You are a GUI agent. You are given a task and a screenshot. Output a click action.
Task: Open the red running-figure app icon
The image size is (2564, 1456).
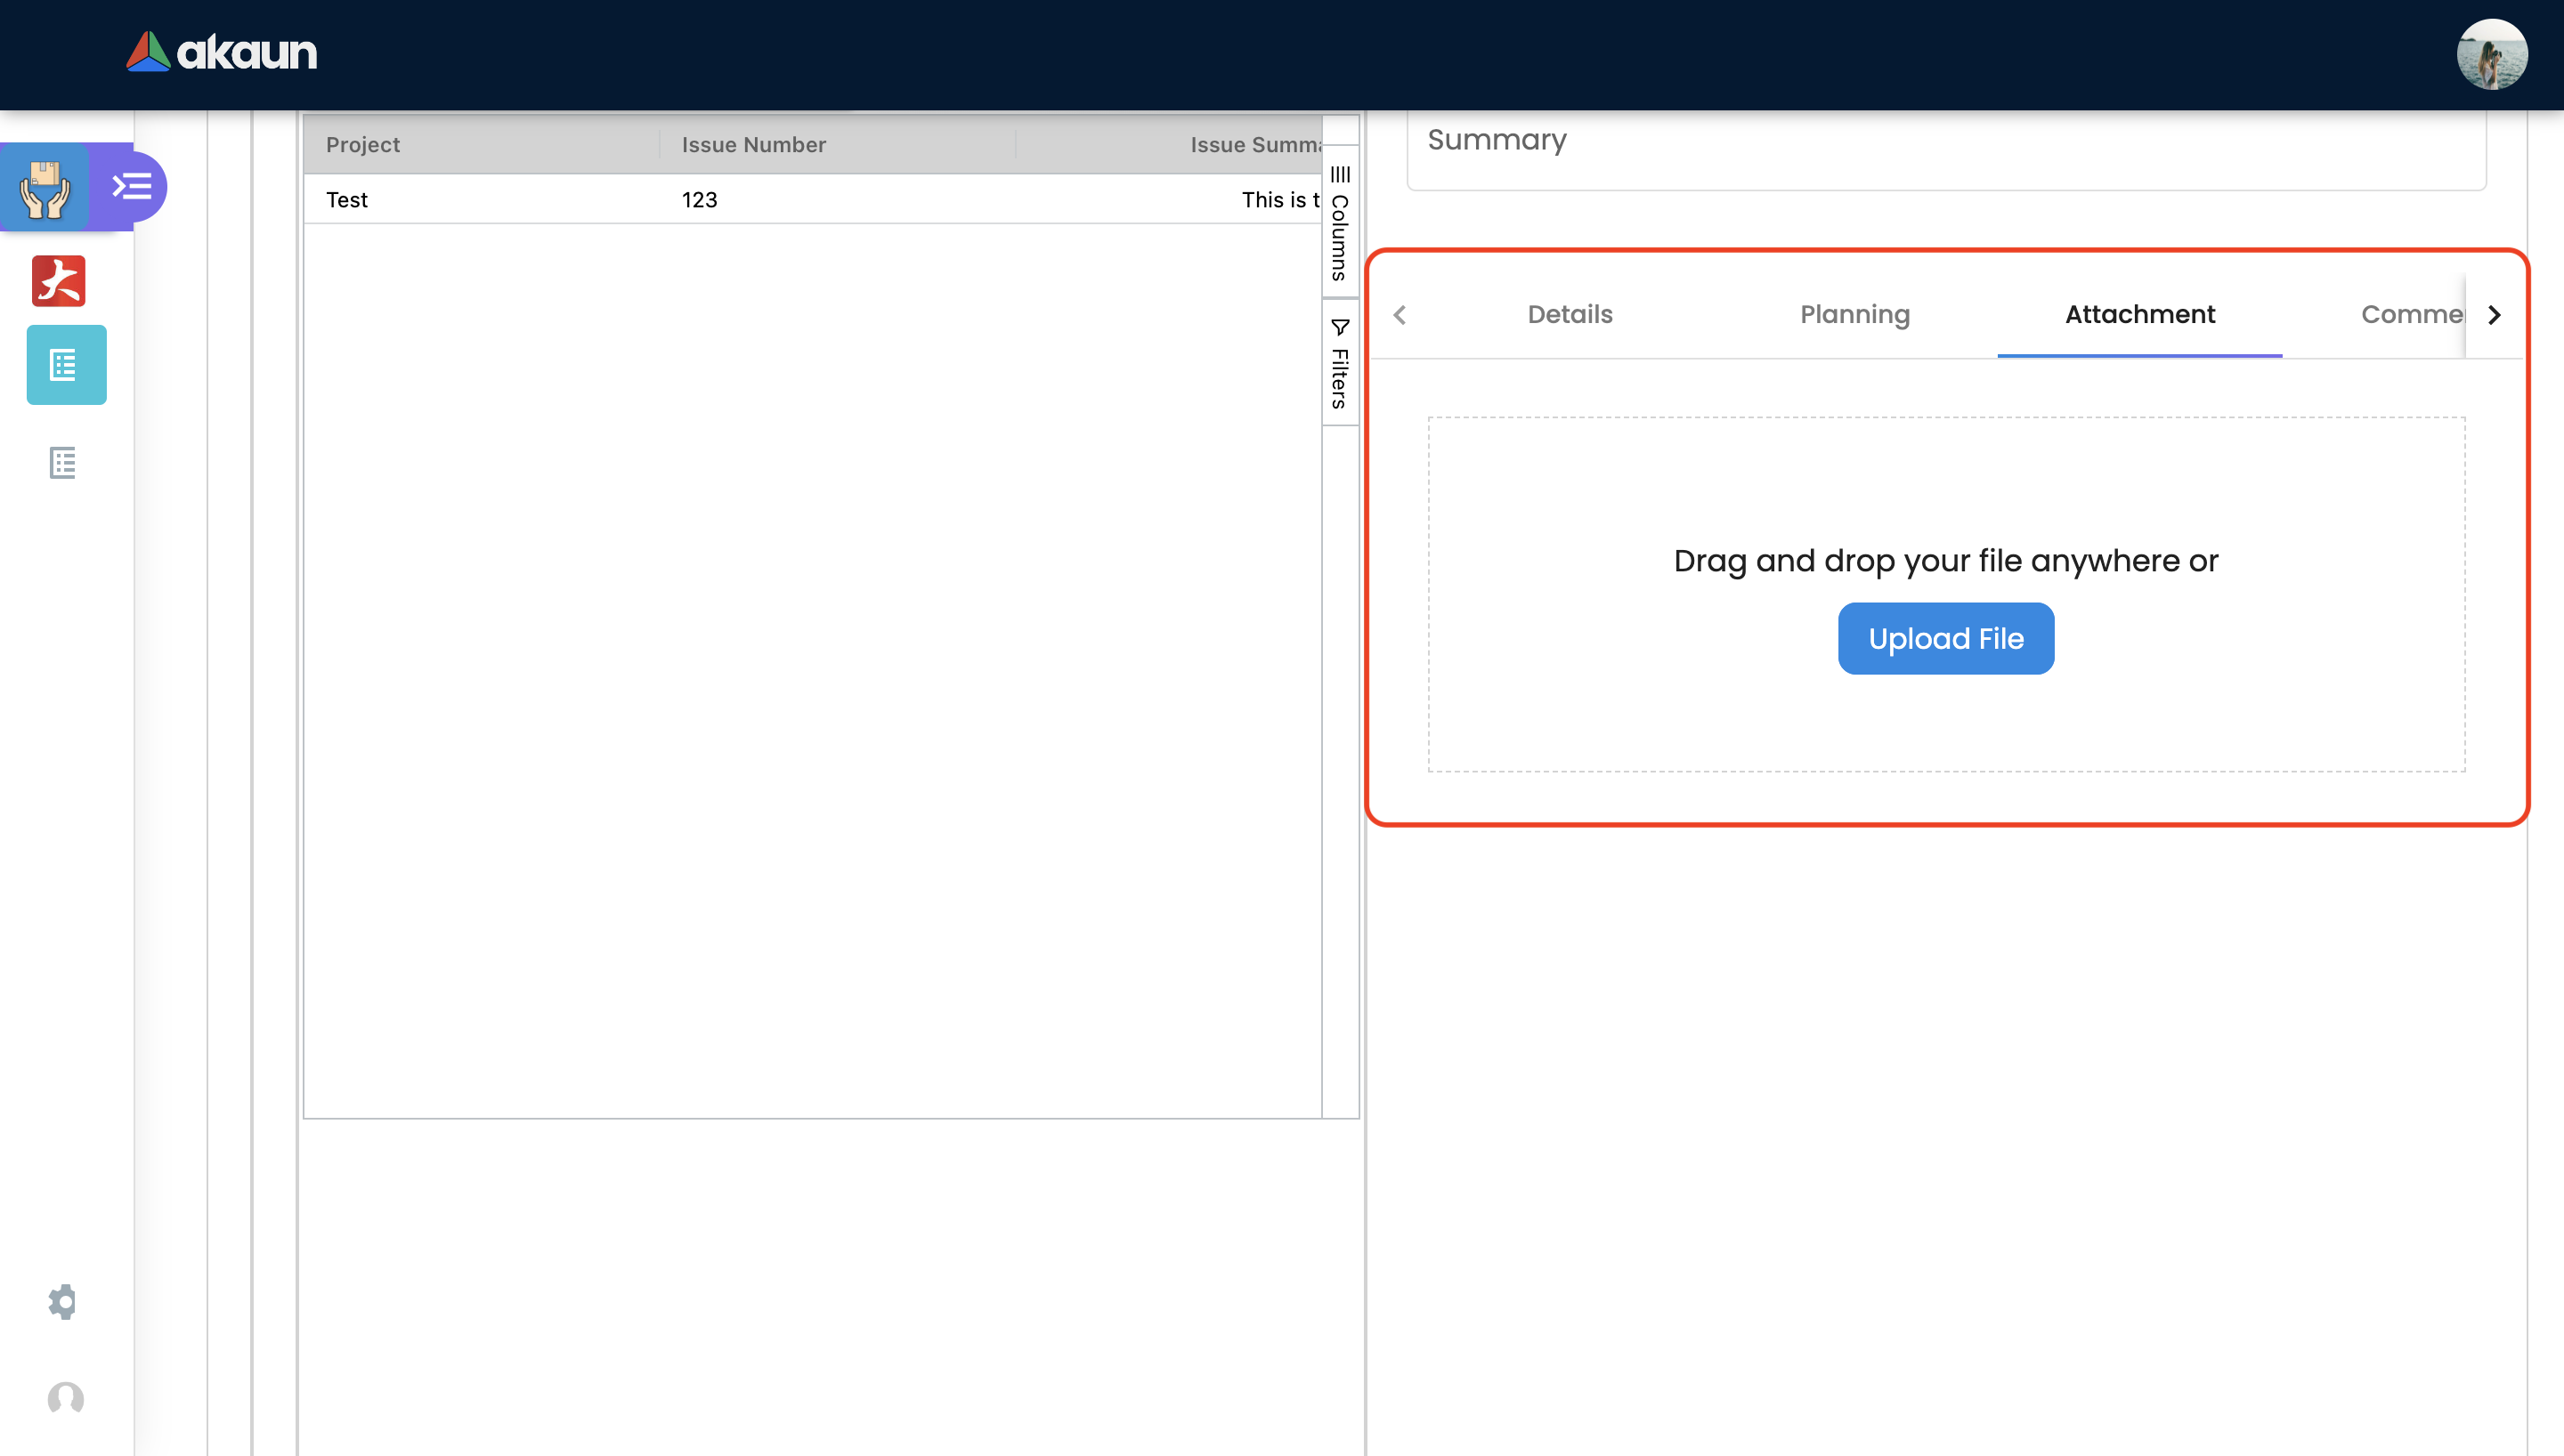pyautogui.click(x=59, y=281)
